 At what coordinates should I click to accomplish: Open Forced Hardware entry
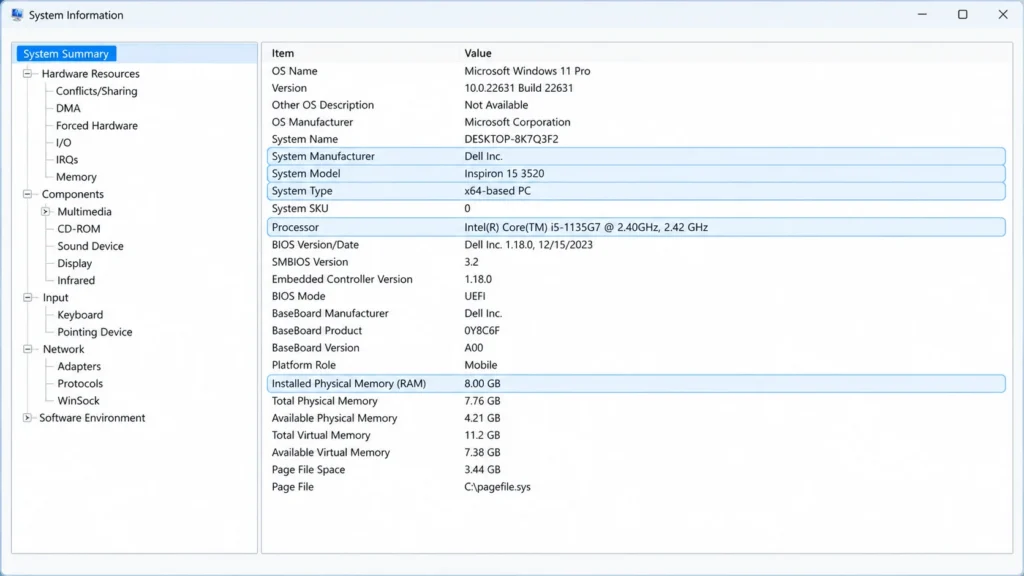point(97,125)
